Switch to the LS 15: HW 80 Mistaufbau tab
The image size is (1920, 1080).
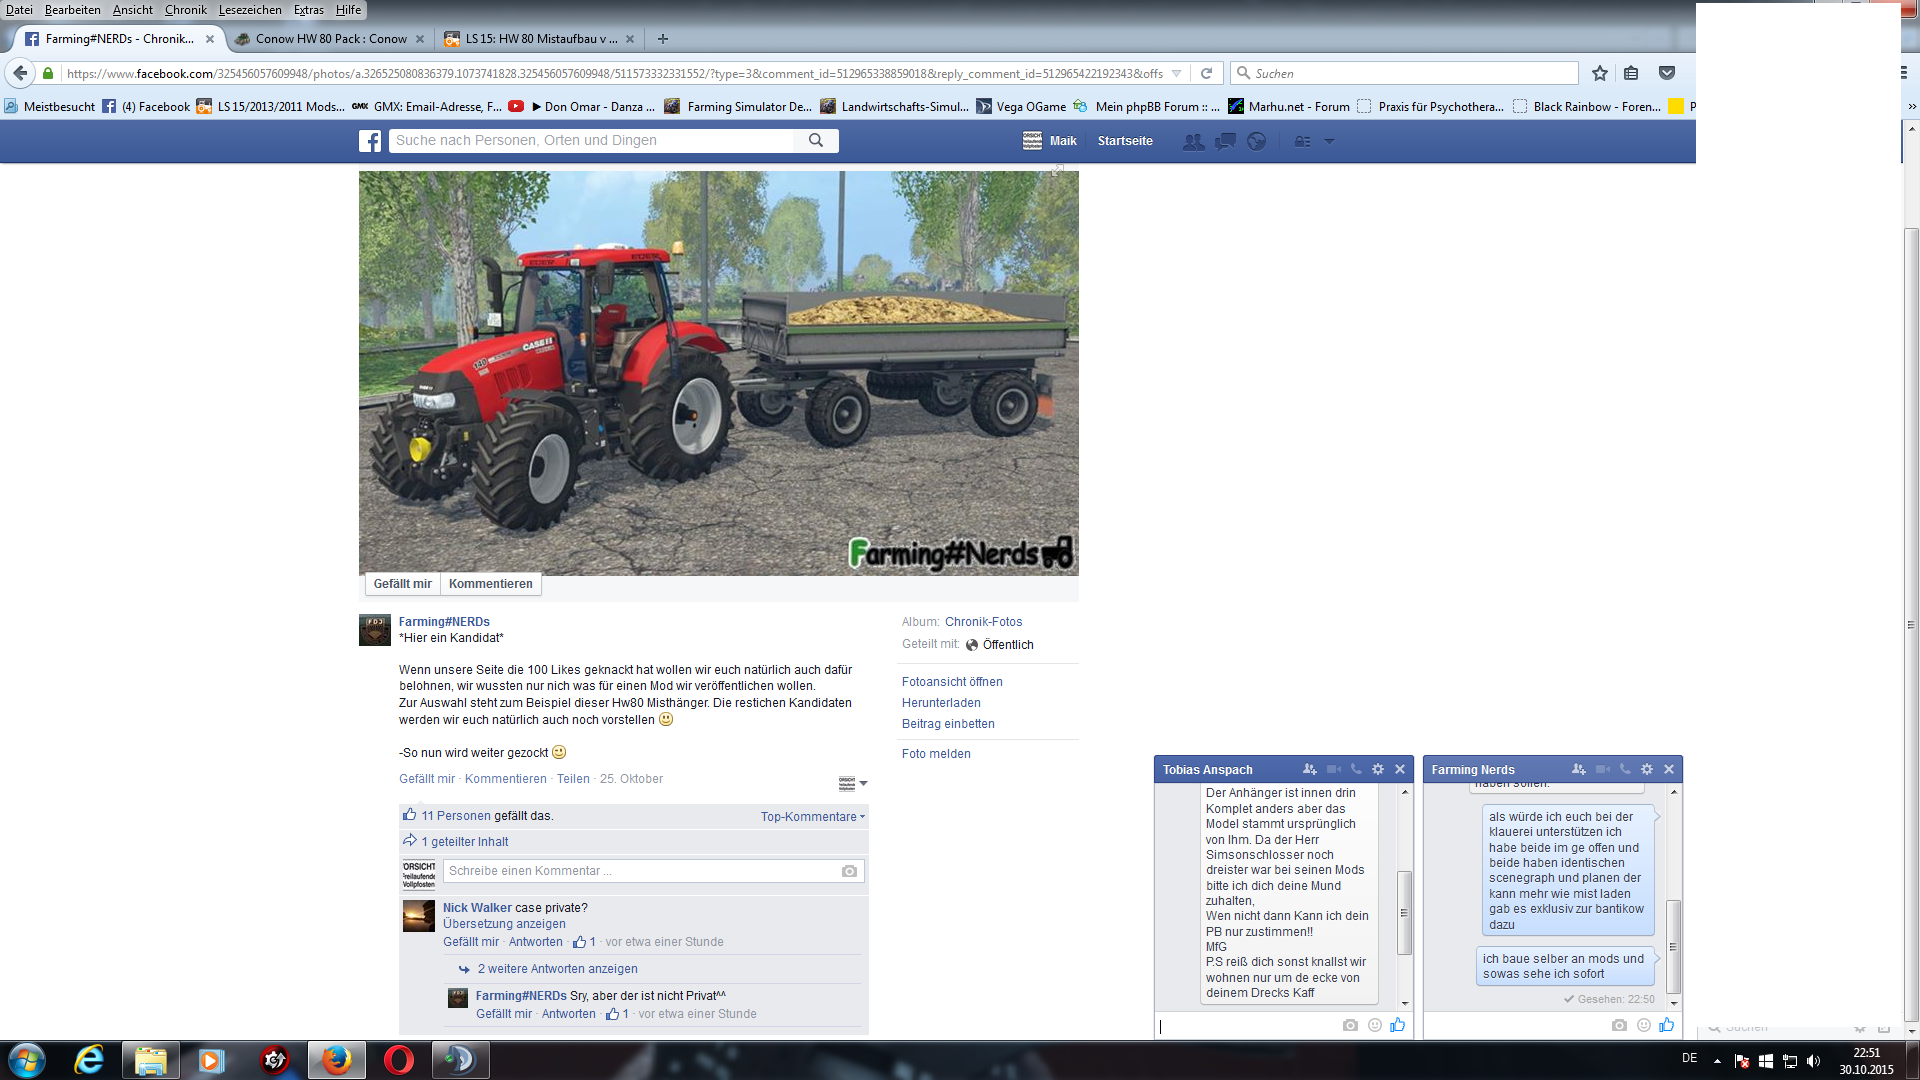(540, 39)
